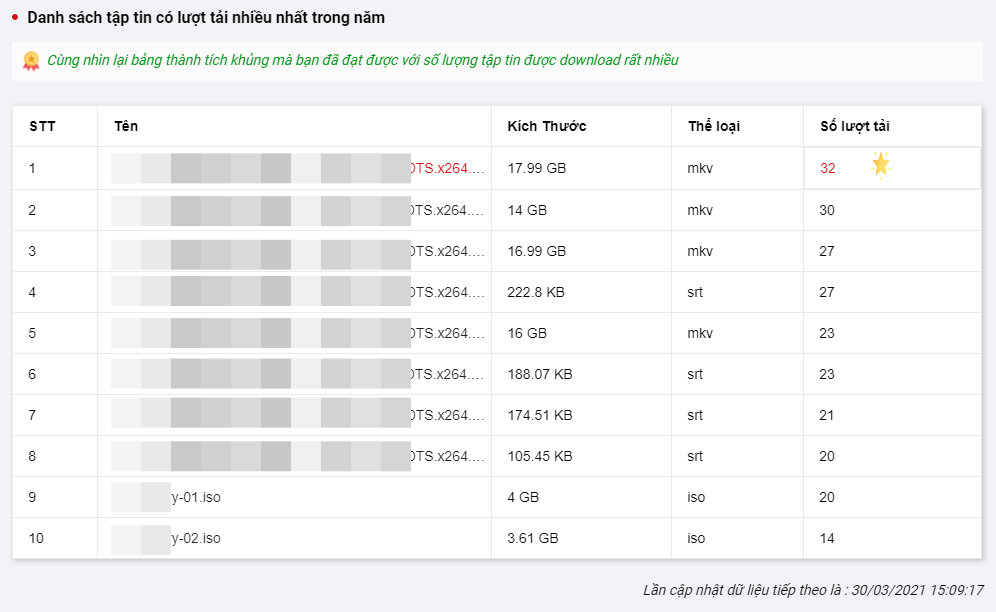Click the "iso" type cell in row 9

coord(696,497)
